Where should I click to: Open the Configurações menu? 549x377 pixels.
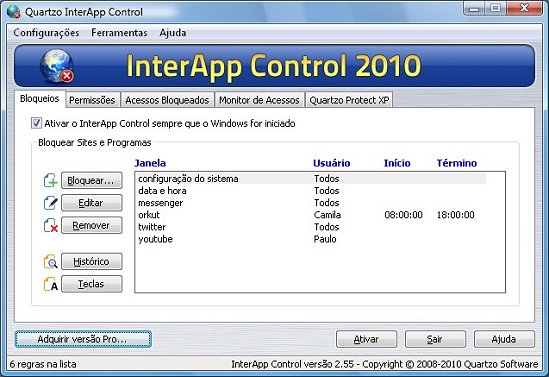click(46, 33)
